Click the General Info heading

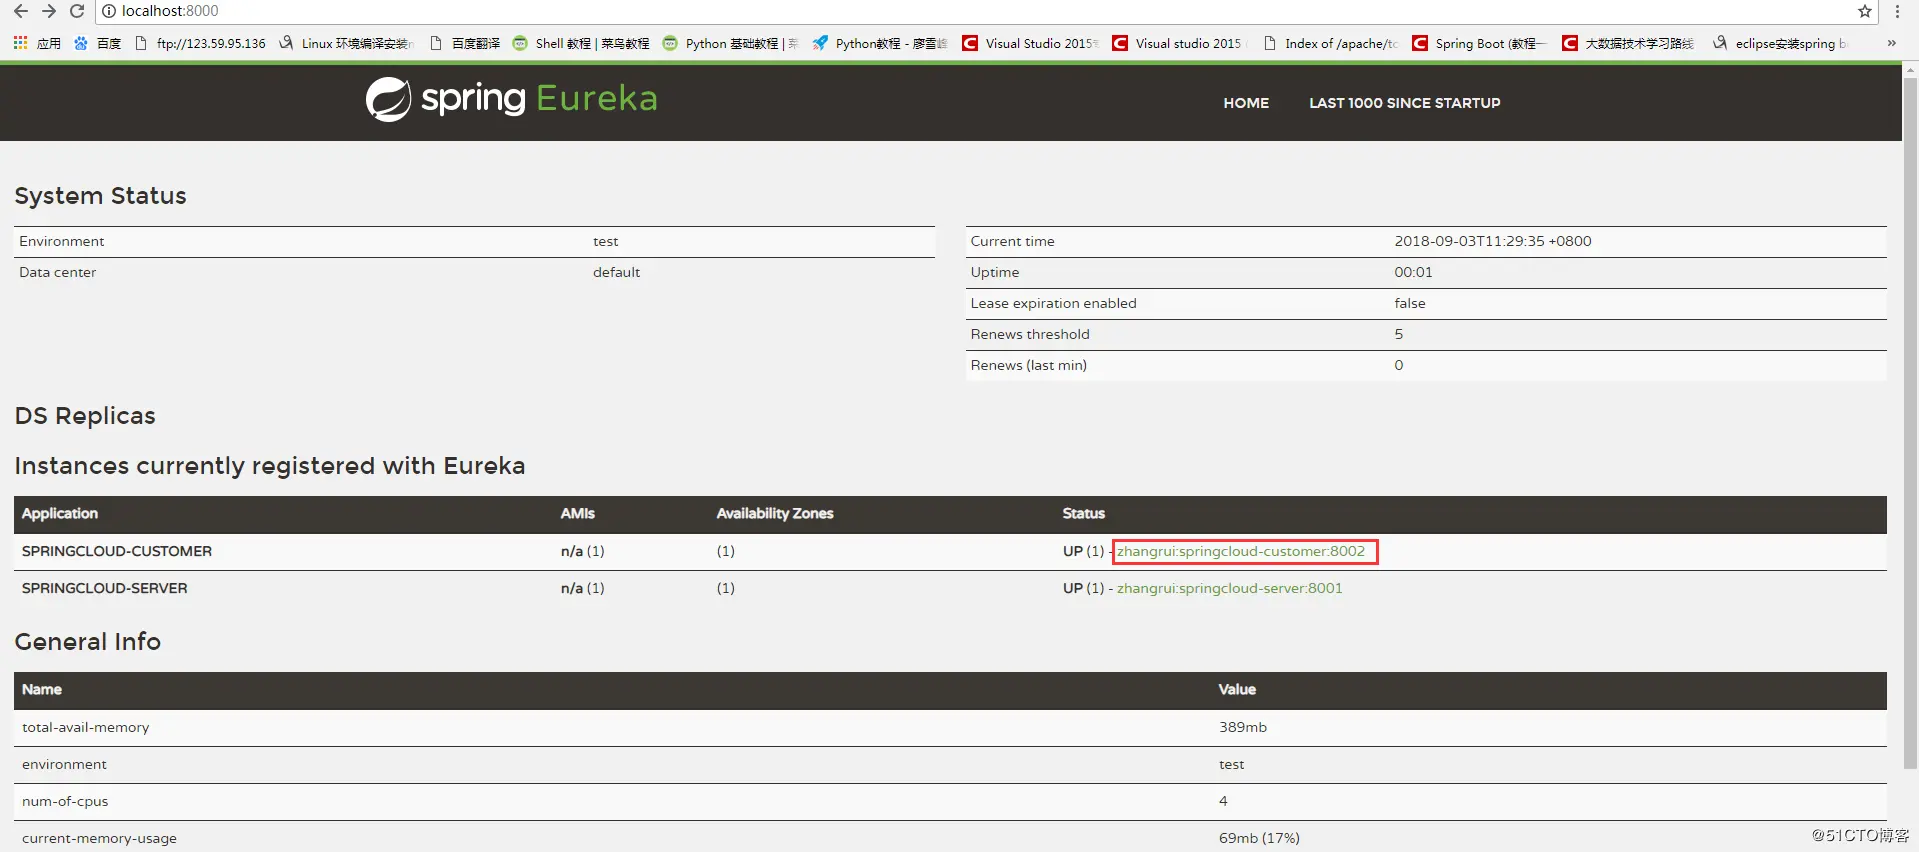87,641
